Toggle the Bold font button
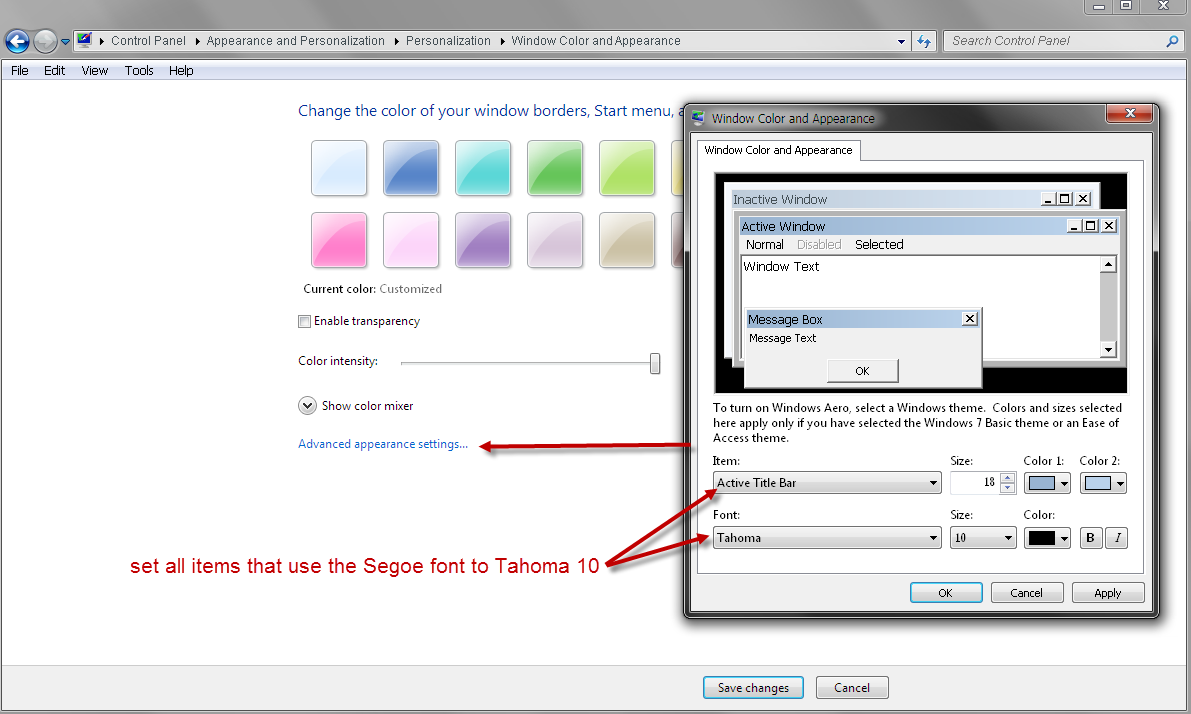Screen dimensions: 1191x714 [x=1091, y=538]
